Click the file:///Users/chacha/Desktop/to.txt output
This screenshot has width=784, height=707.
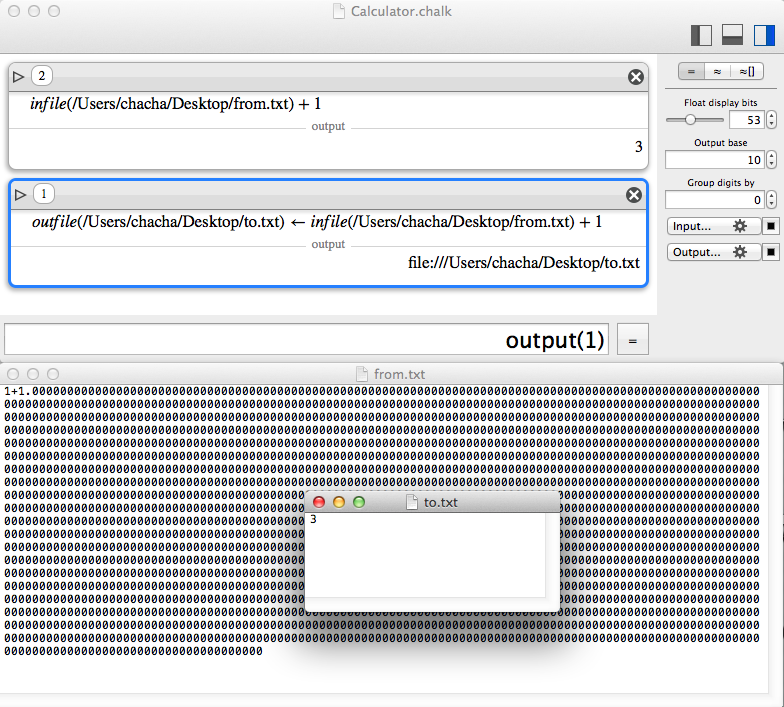[x=524, y=263]
